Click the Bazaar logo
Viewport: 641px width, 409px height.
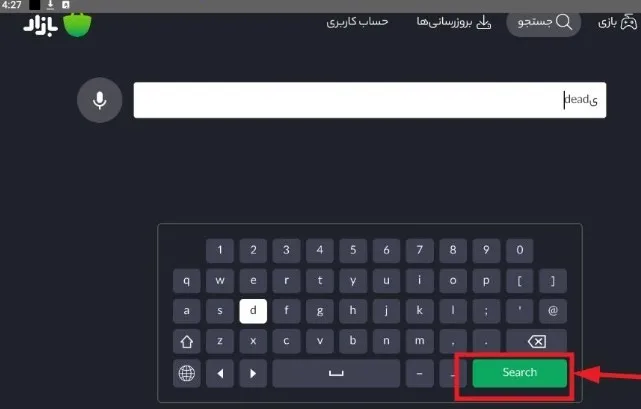[58, 25]
